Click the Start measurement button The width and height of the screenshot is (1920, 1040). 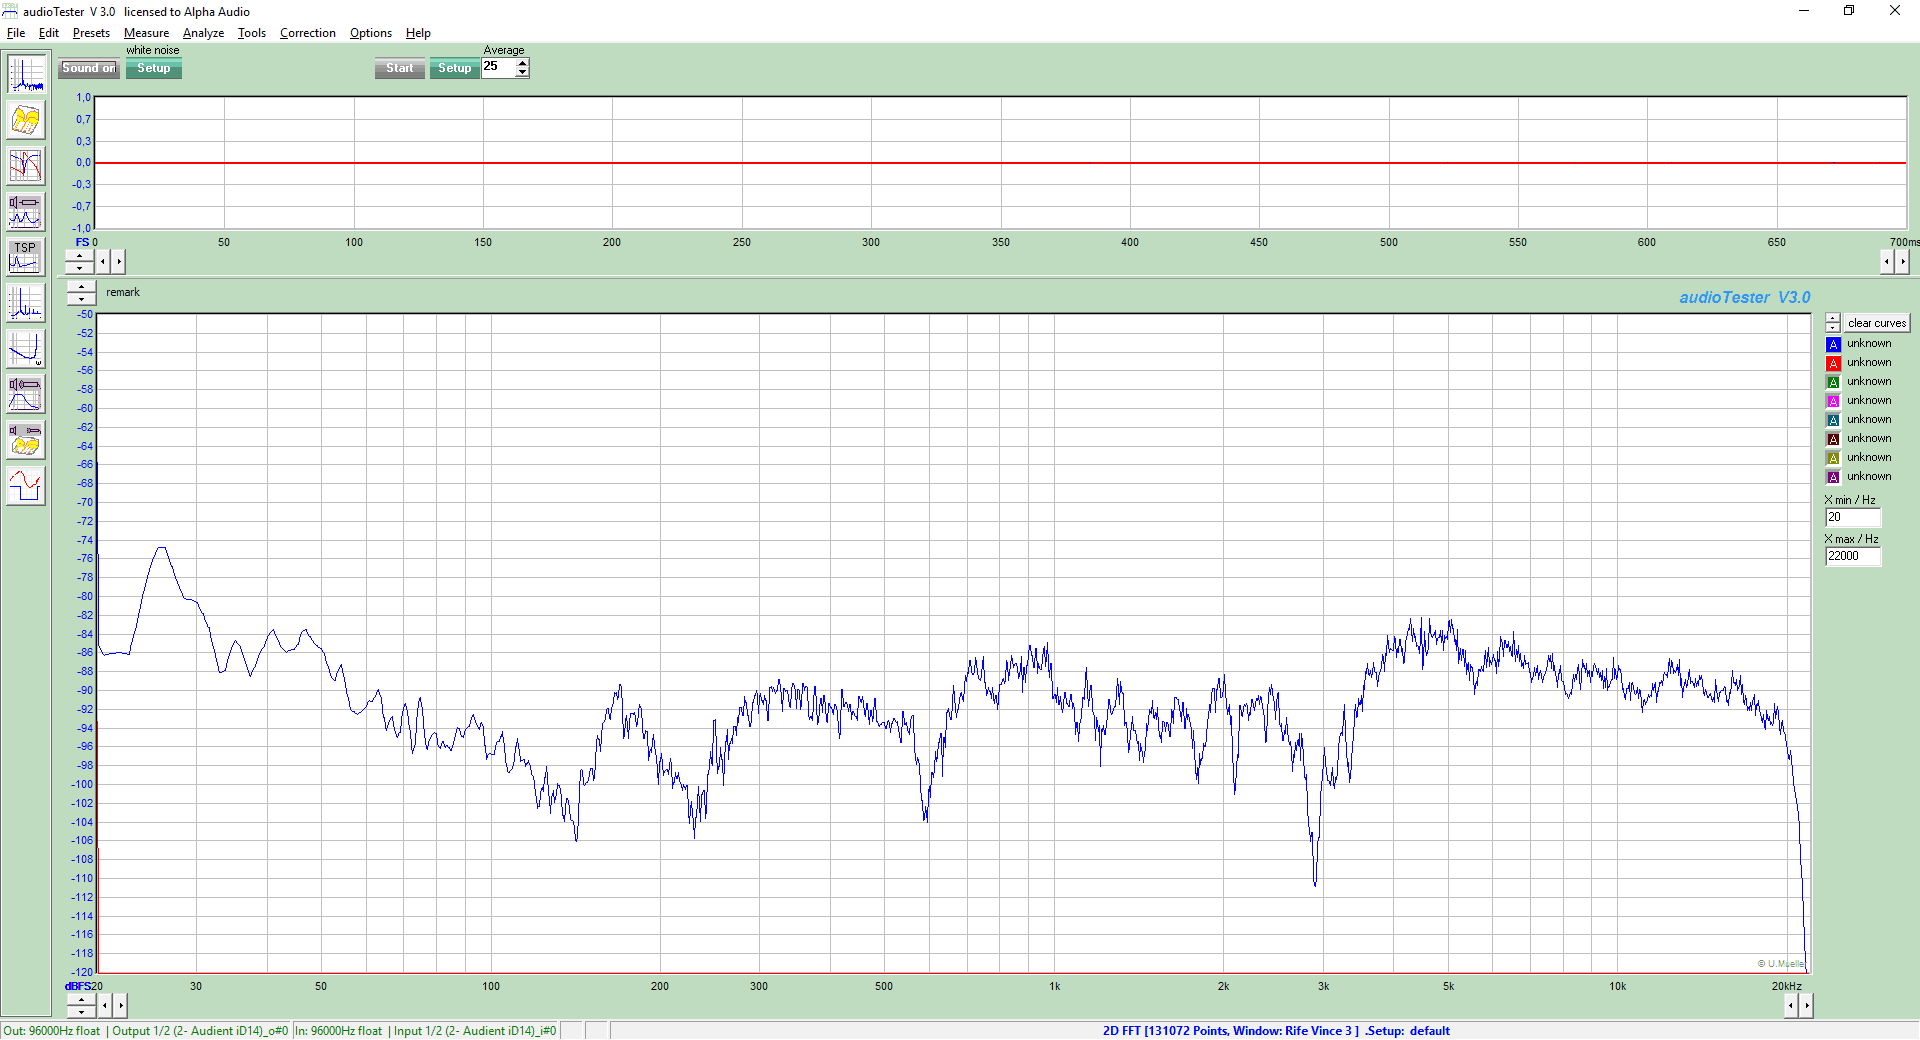400,68
